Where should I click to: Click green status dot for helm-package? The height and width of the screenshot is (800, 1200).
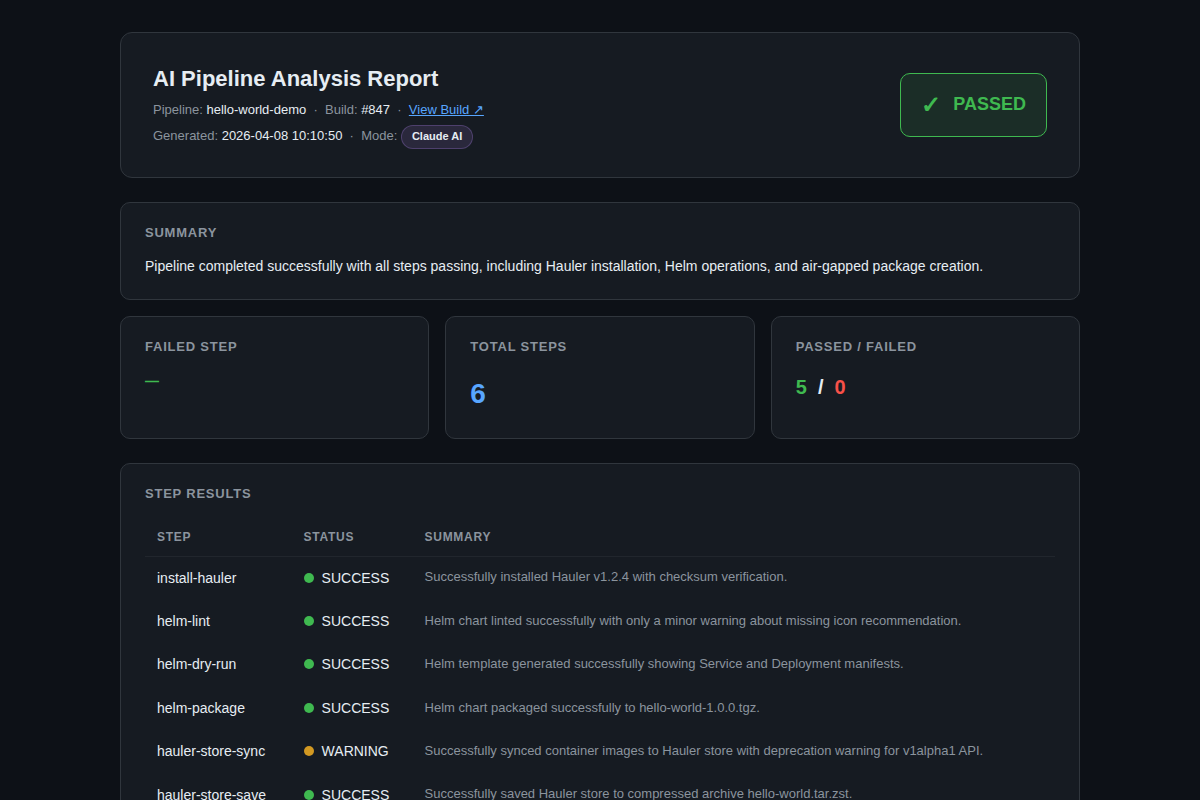(x=309, y=708)
